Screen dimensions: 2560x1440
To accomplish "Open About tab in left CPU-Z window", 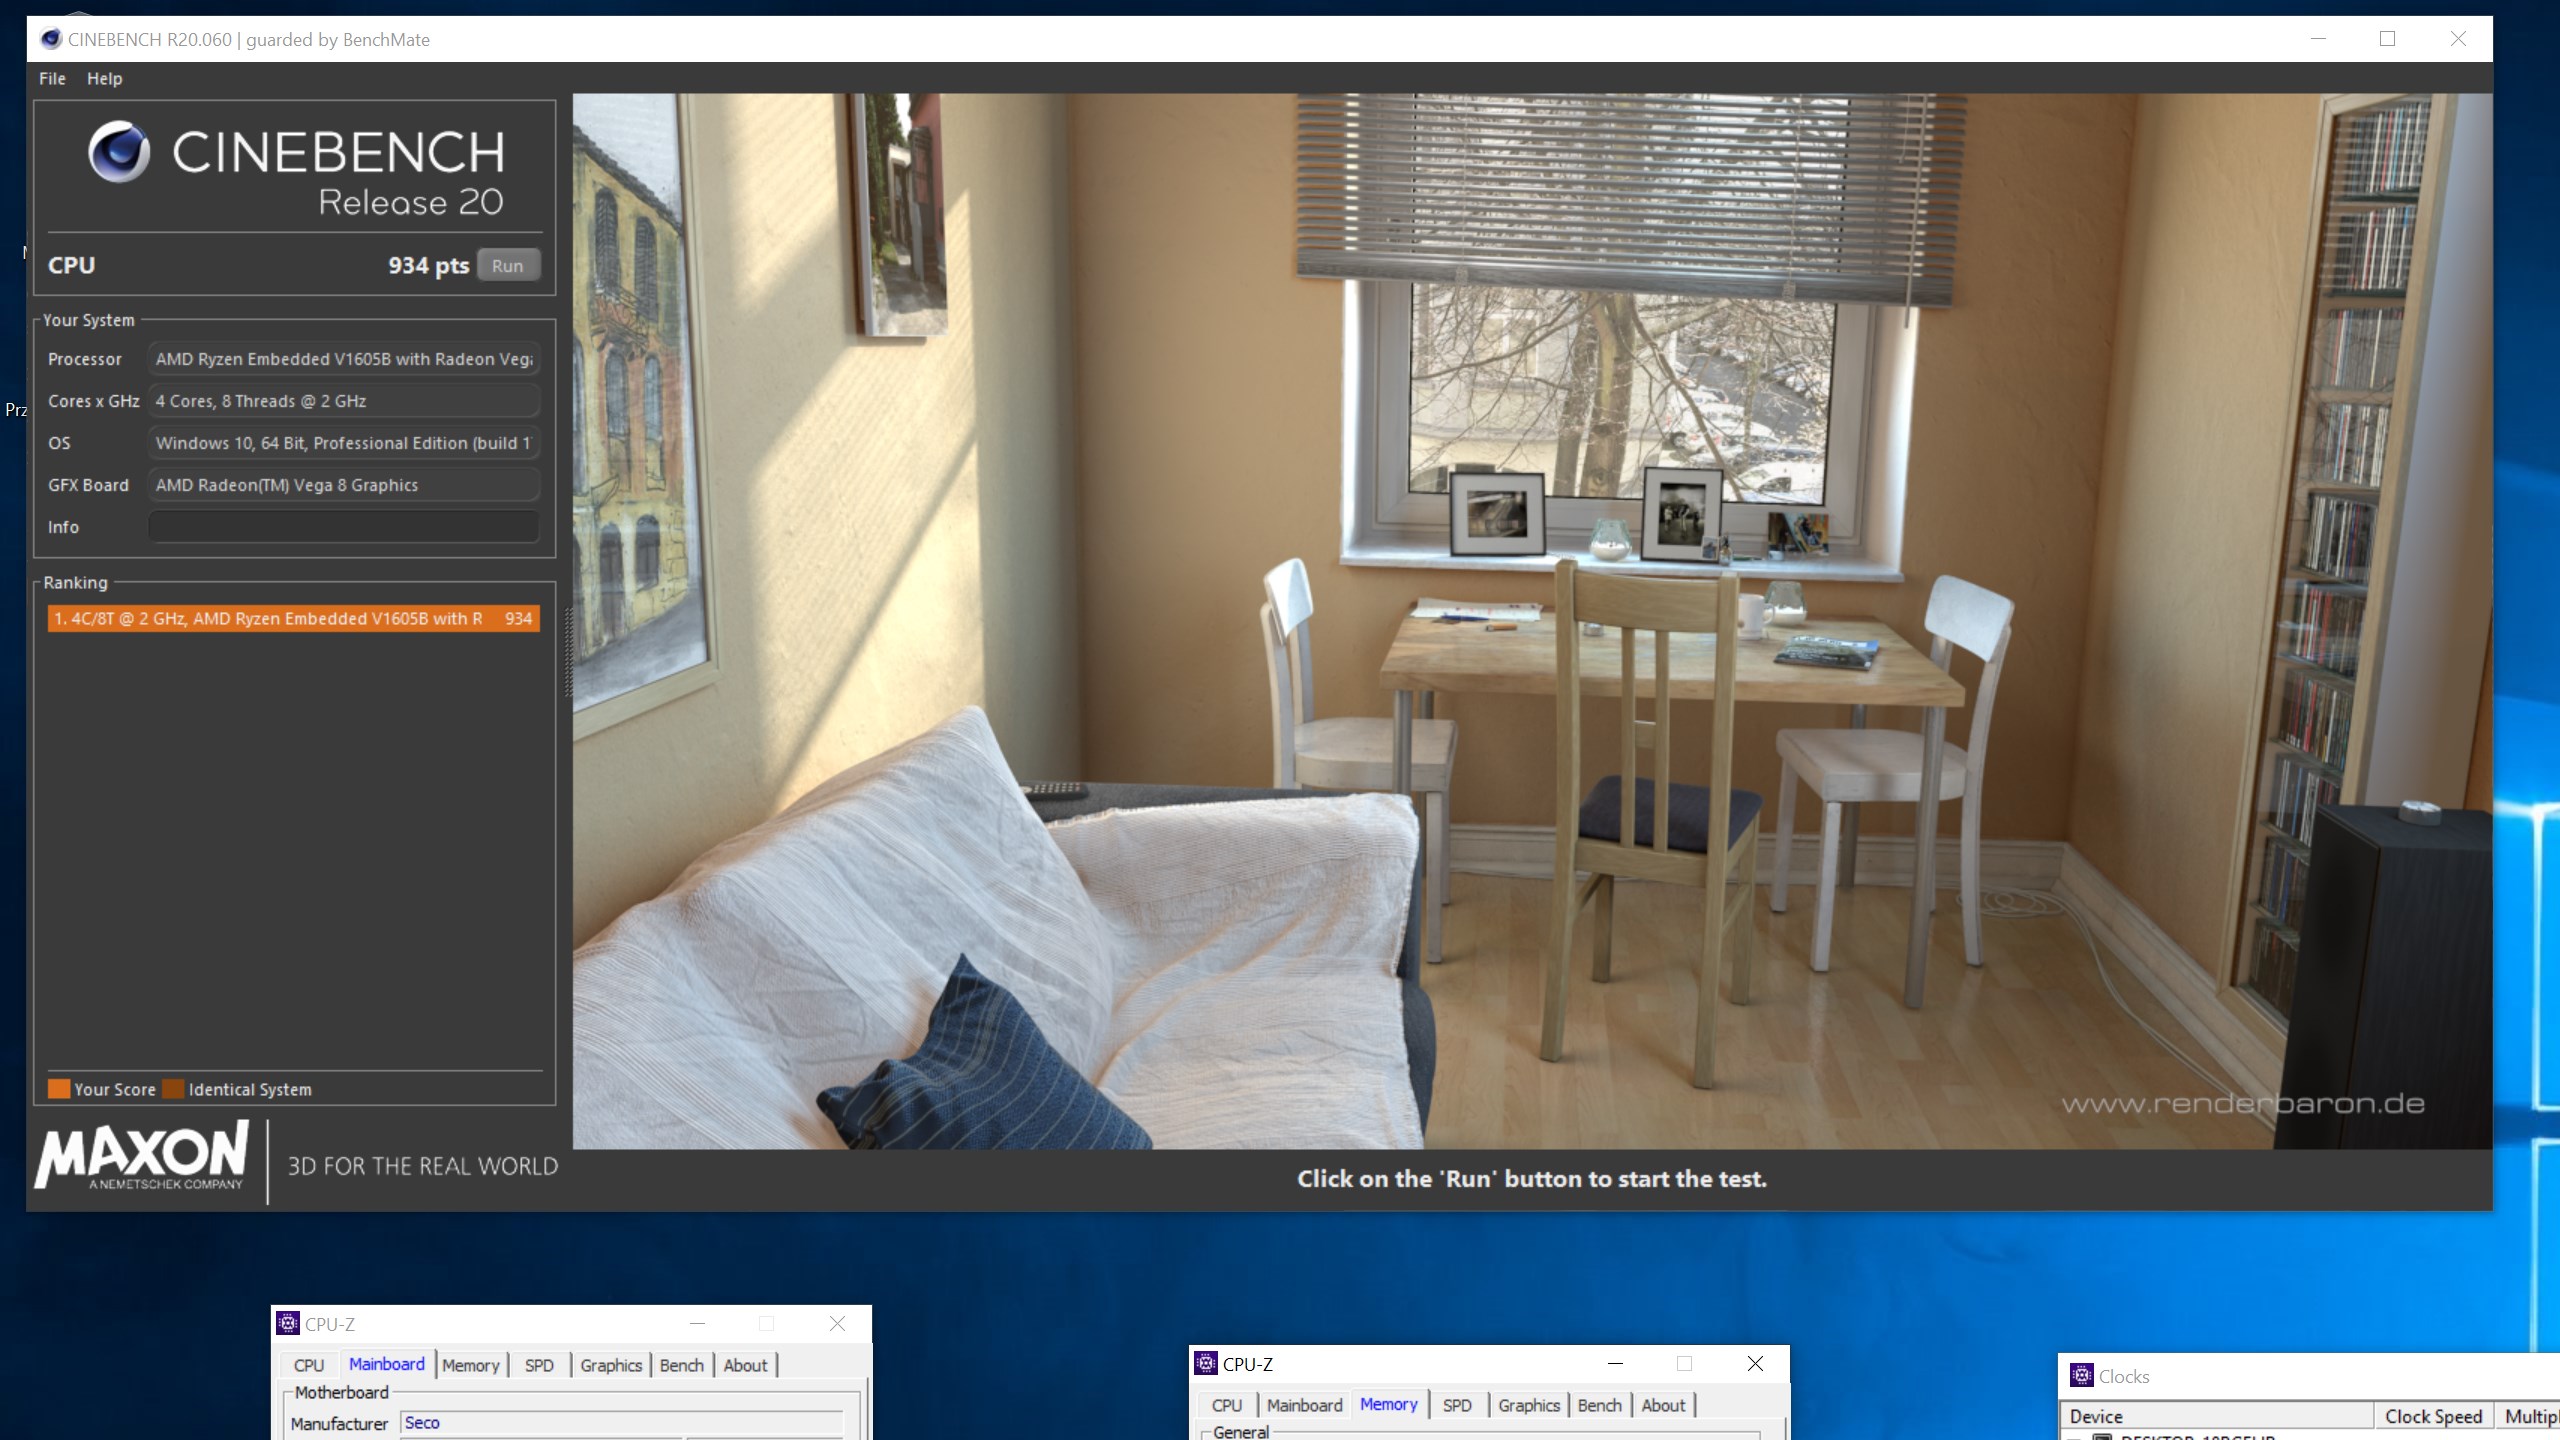I will pyautogui.click(x=745, y=1366).
